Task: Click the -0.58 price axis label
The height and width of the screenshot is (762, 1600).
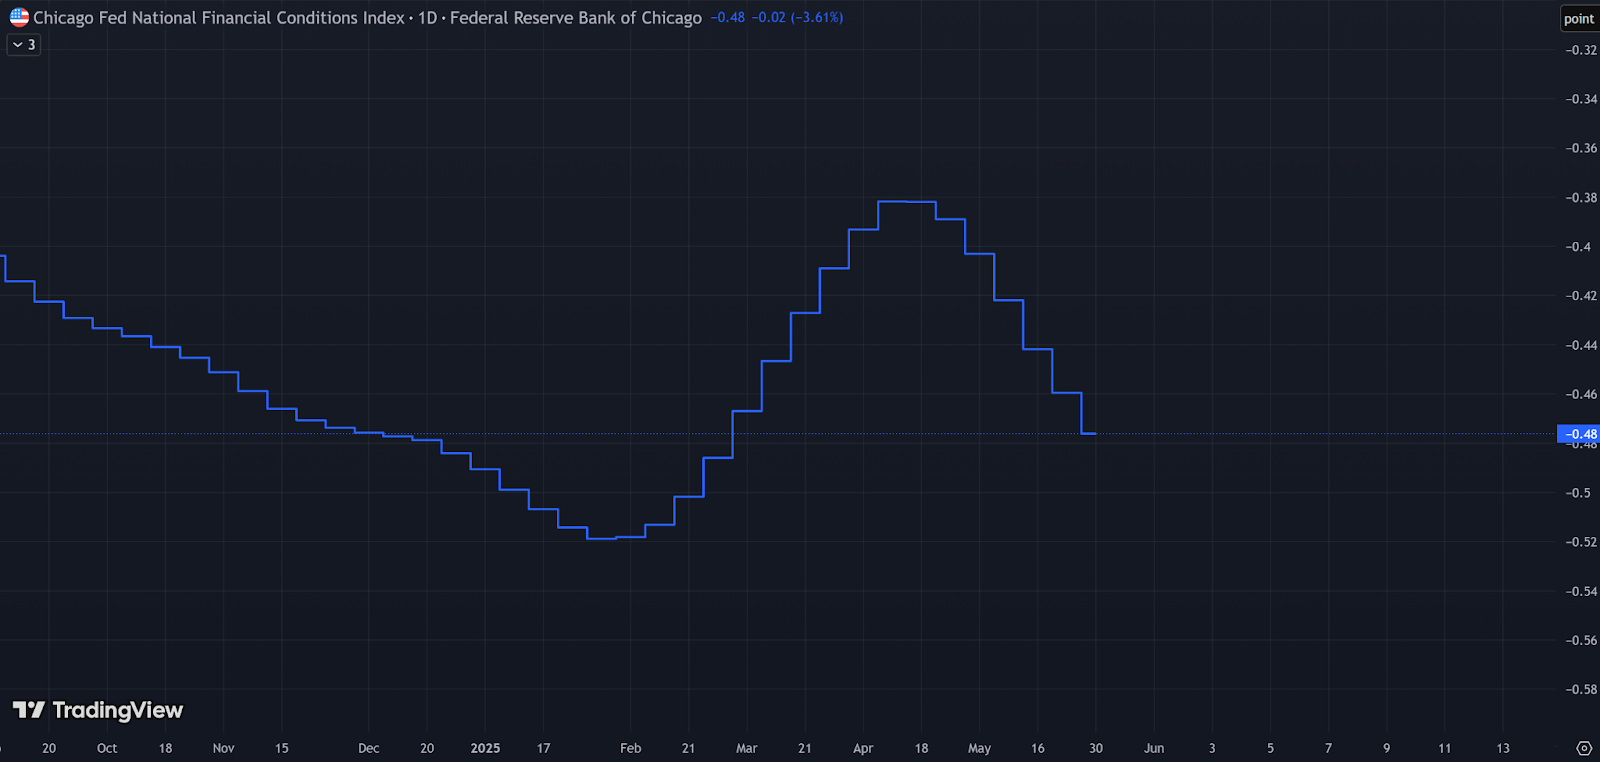Action: pos(1581,689)
